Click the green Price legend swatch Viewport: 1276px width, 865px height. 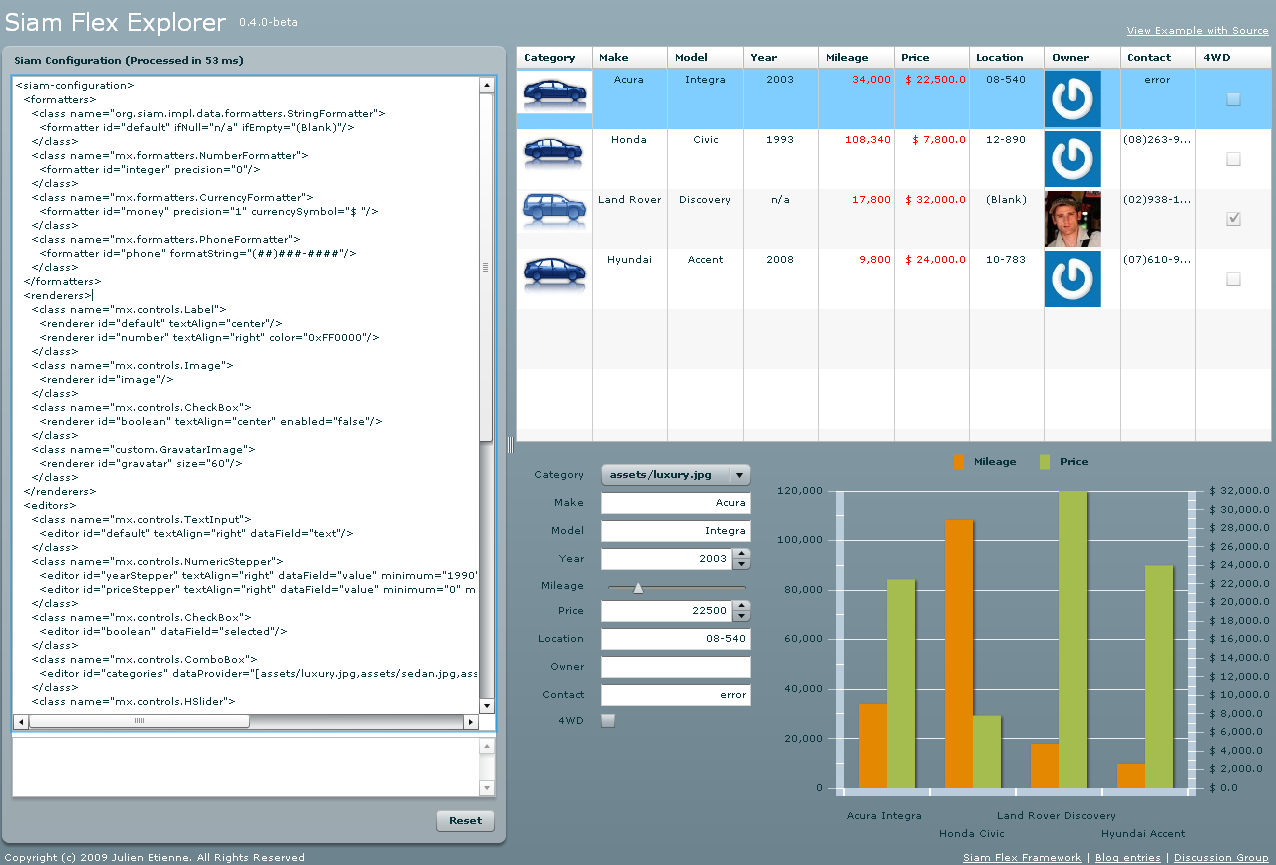(x=1045, y=462)
